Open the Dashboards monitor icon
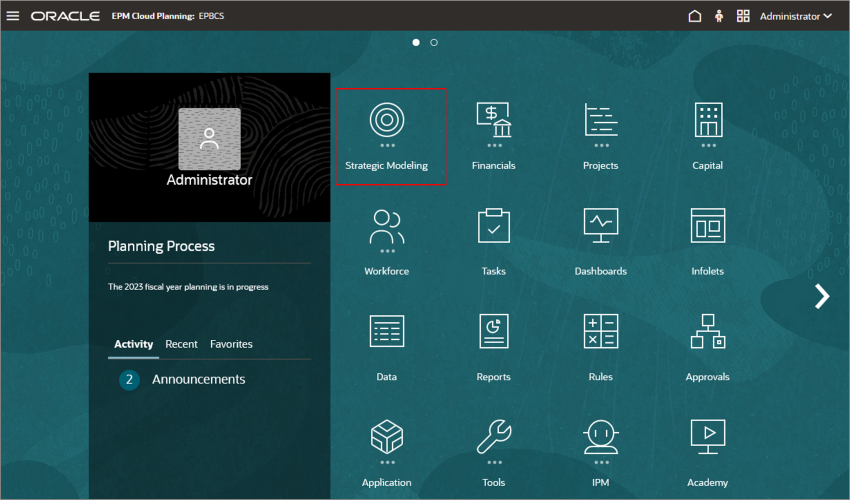Screen dimensions: 850x500 click(x=601, y=226)
